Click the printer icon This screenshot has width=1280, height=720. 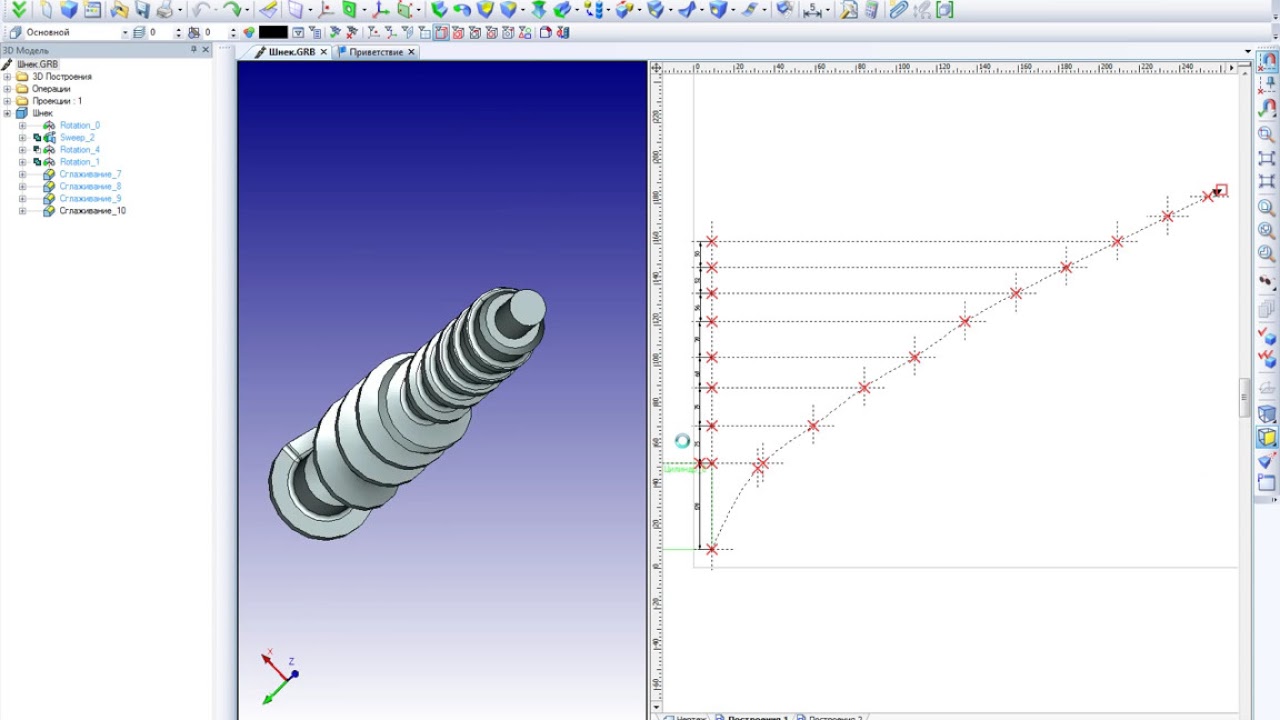tap(164, 10)
